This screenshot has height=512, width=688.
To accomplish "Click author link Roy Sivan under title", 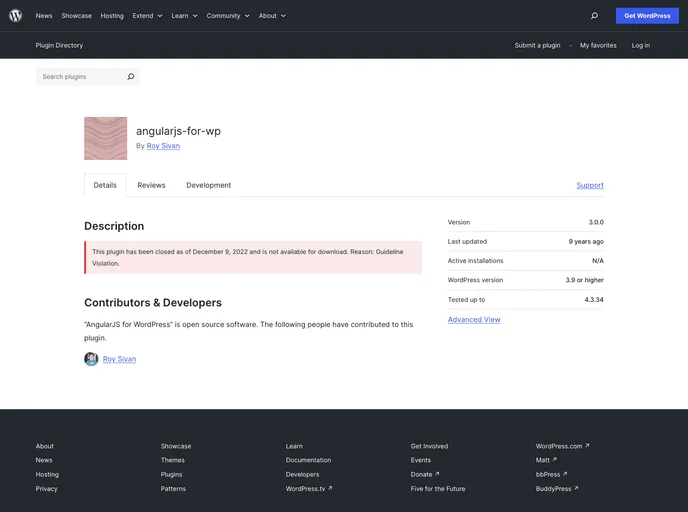I will point(163,146).
